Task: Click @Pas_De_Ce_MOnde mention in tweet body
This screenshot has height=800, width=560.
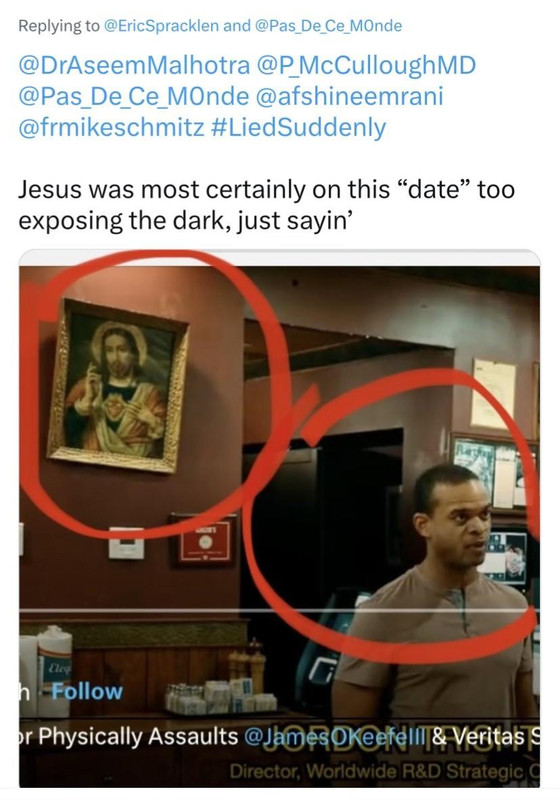Action: click(134, 96)
